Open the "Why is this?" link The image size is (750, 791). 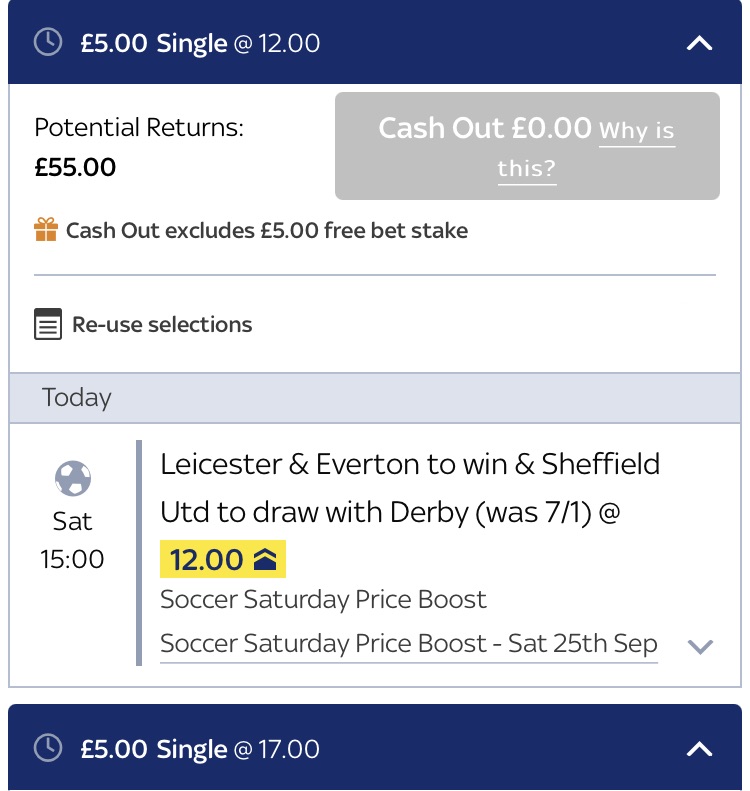click(587, 149)
